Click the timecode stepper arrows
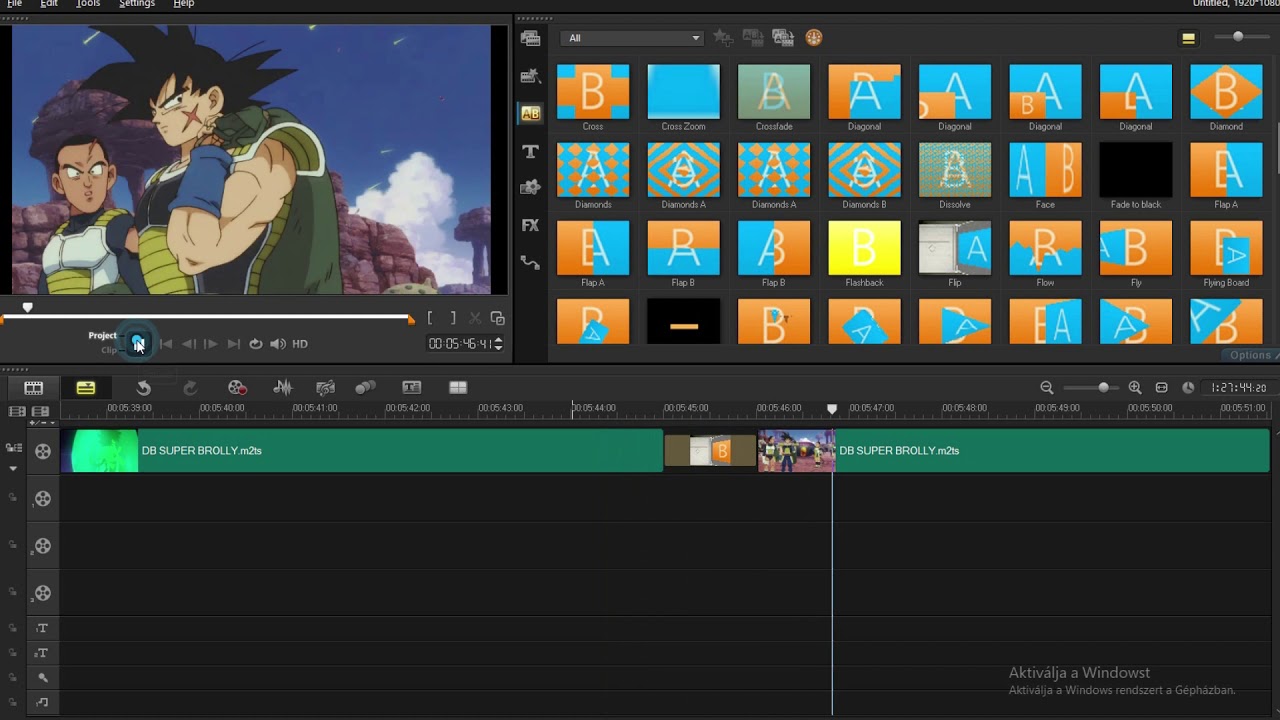 point(498,344)
